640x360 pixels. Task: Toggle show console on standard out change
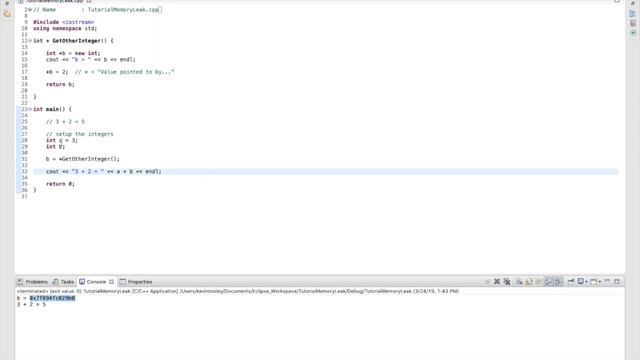pyautogui.click(x=548, y=282)
